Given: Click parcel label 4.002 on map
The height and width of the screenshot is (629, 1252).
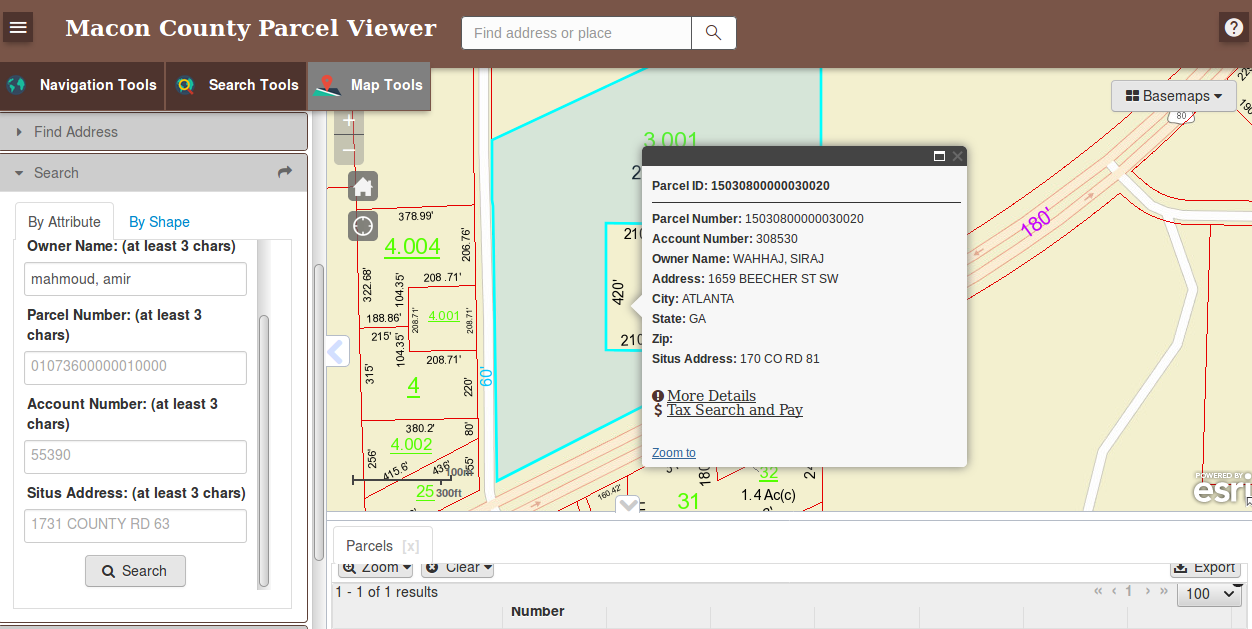Looking at the screenshot, I should 411,445.
